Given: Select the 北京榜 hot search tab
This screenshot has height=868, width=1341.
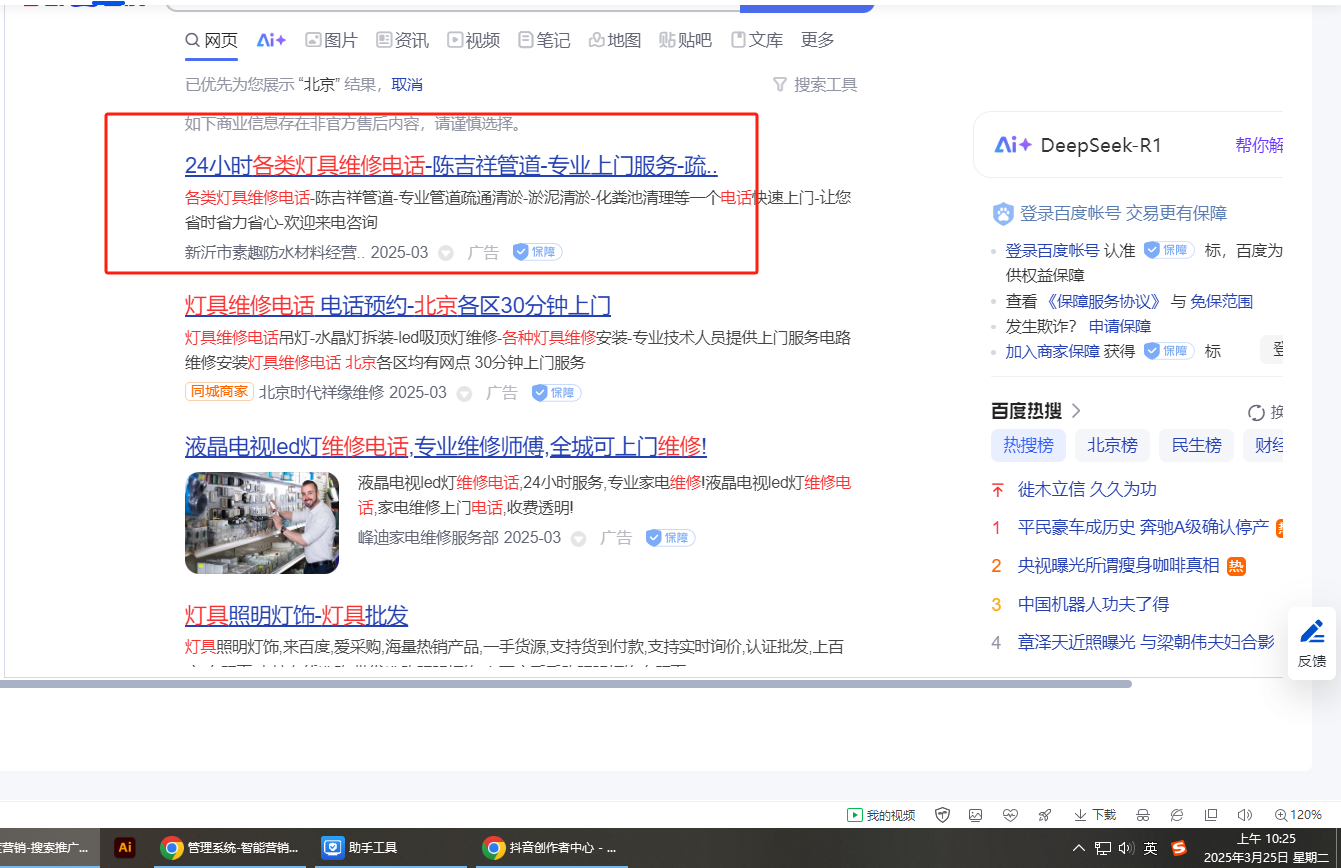Looking at the screenshot, I should 1112,445.
